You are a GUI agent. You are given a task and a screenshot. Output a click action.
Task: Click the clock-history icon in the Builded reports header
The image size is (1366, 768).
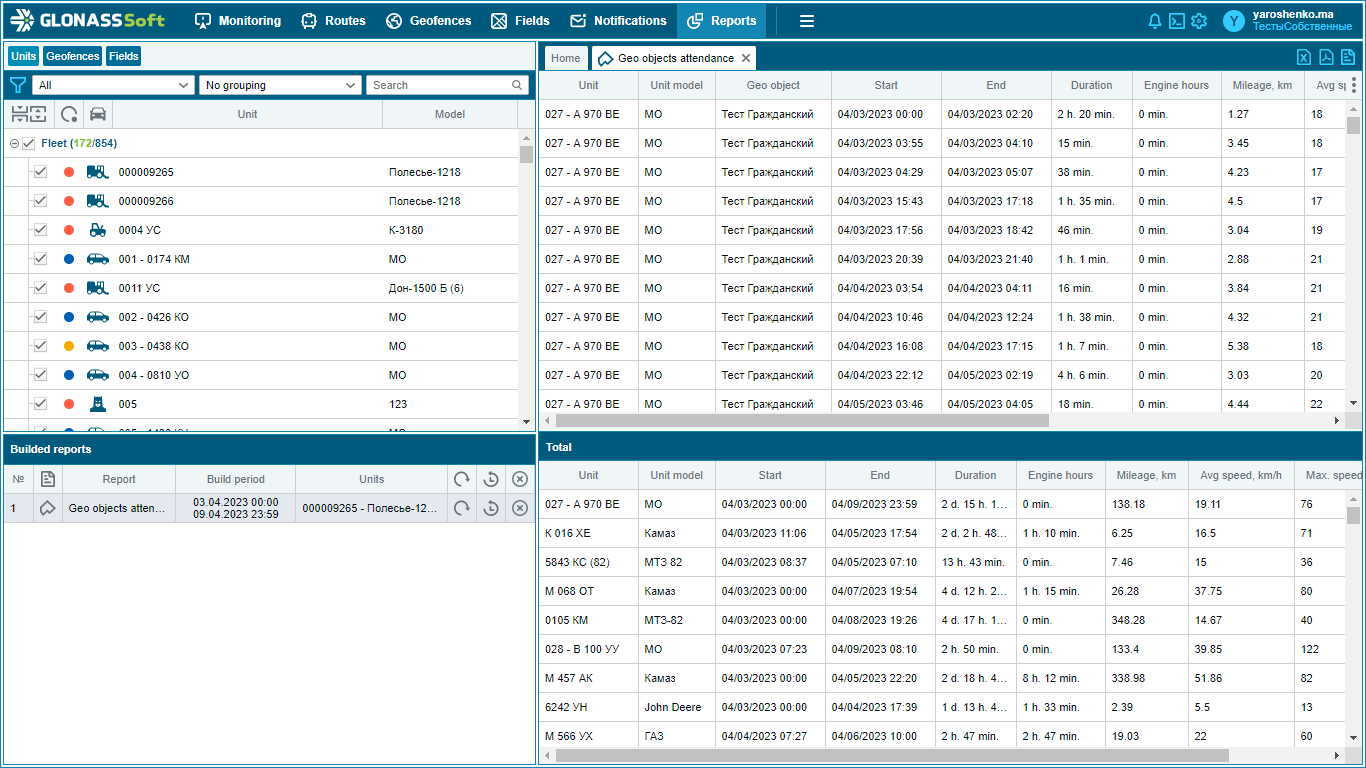[491, 479]
